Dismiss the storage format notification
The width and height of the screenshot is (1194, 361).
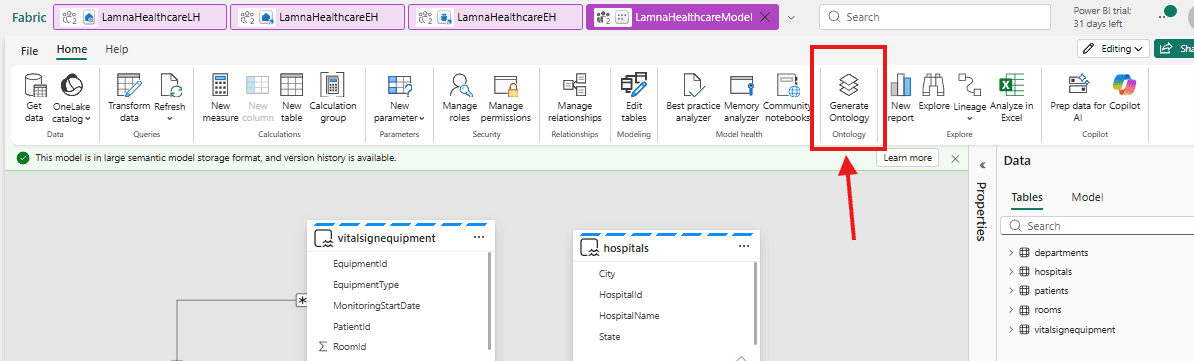[955, 158]
